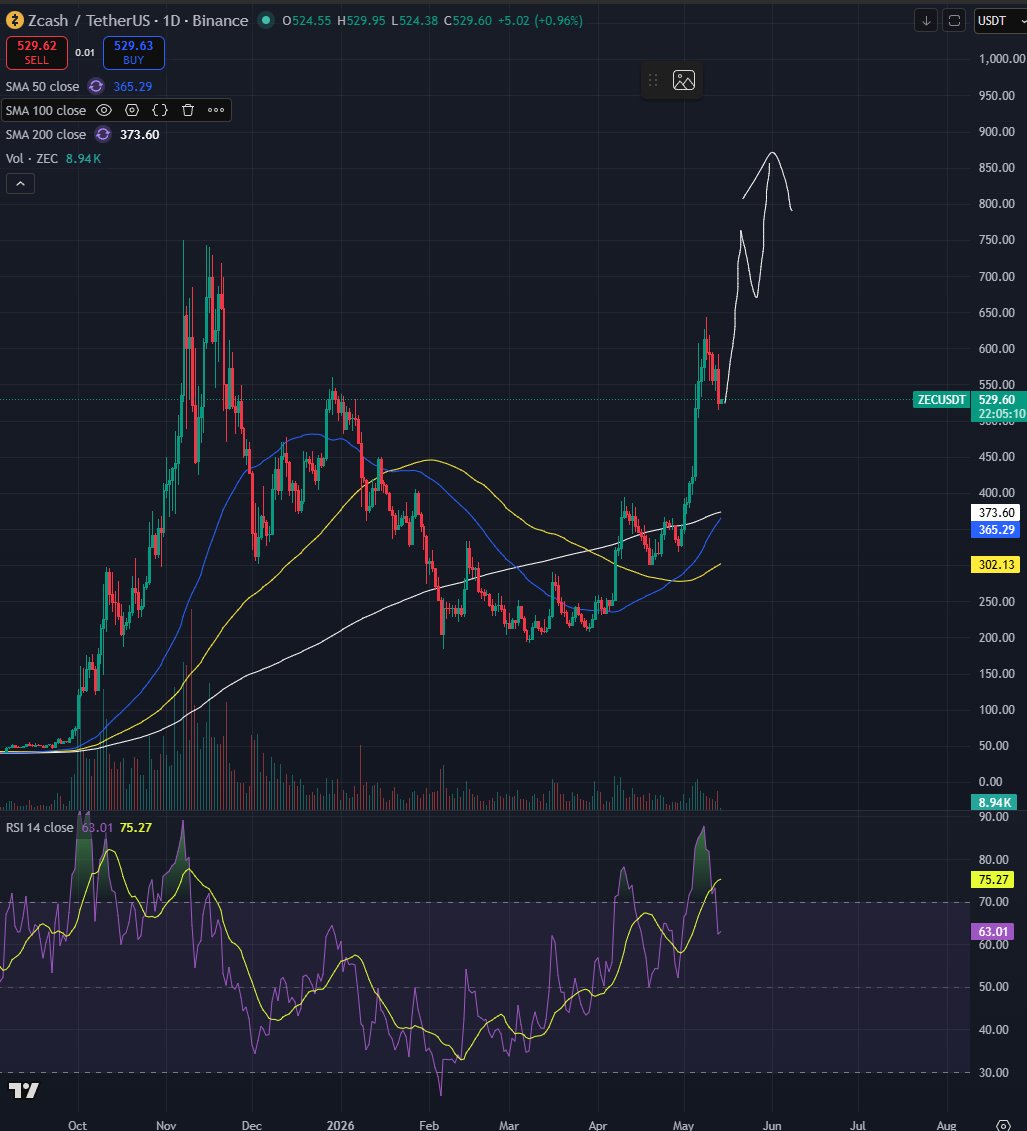Click the blue 529.63 BUY button
1027x1131 pixels.
(x=133, y=53)
